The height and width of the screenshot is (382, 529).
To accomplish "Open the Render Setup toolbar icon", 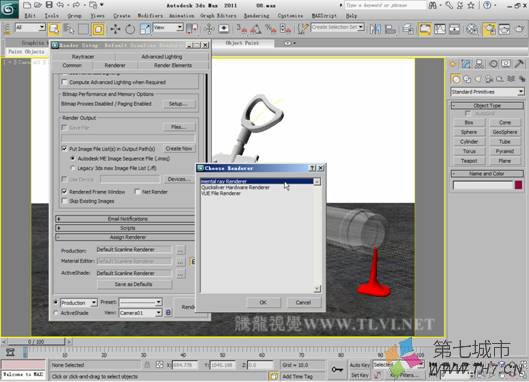I will pos(489,29).
